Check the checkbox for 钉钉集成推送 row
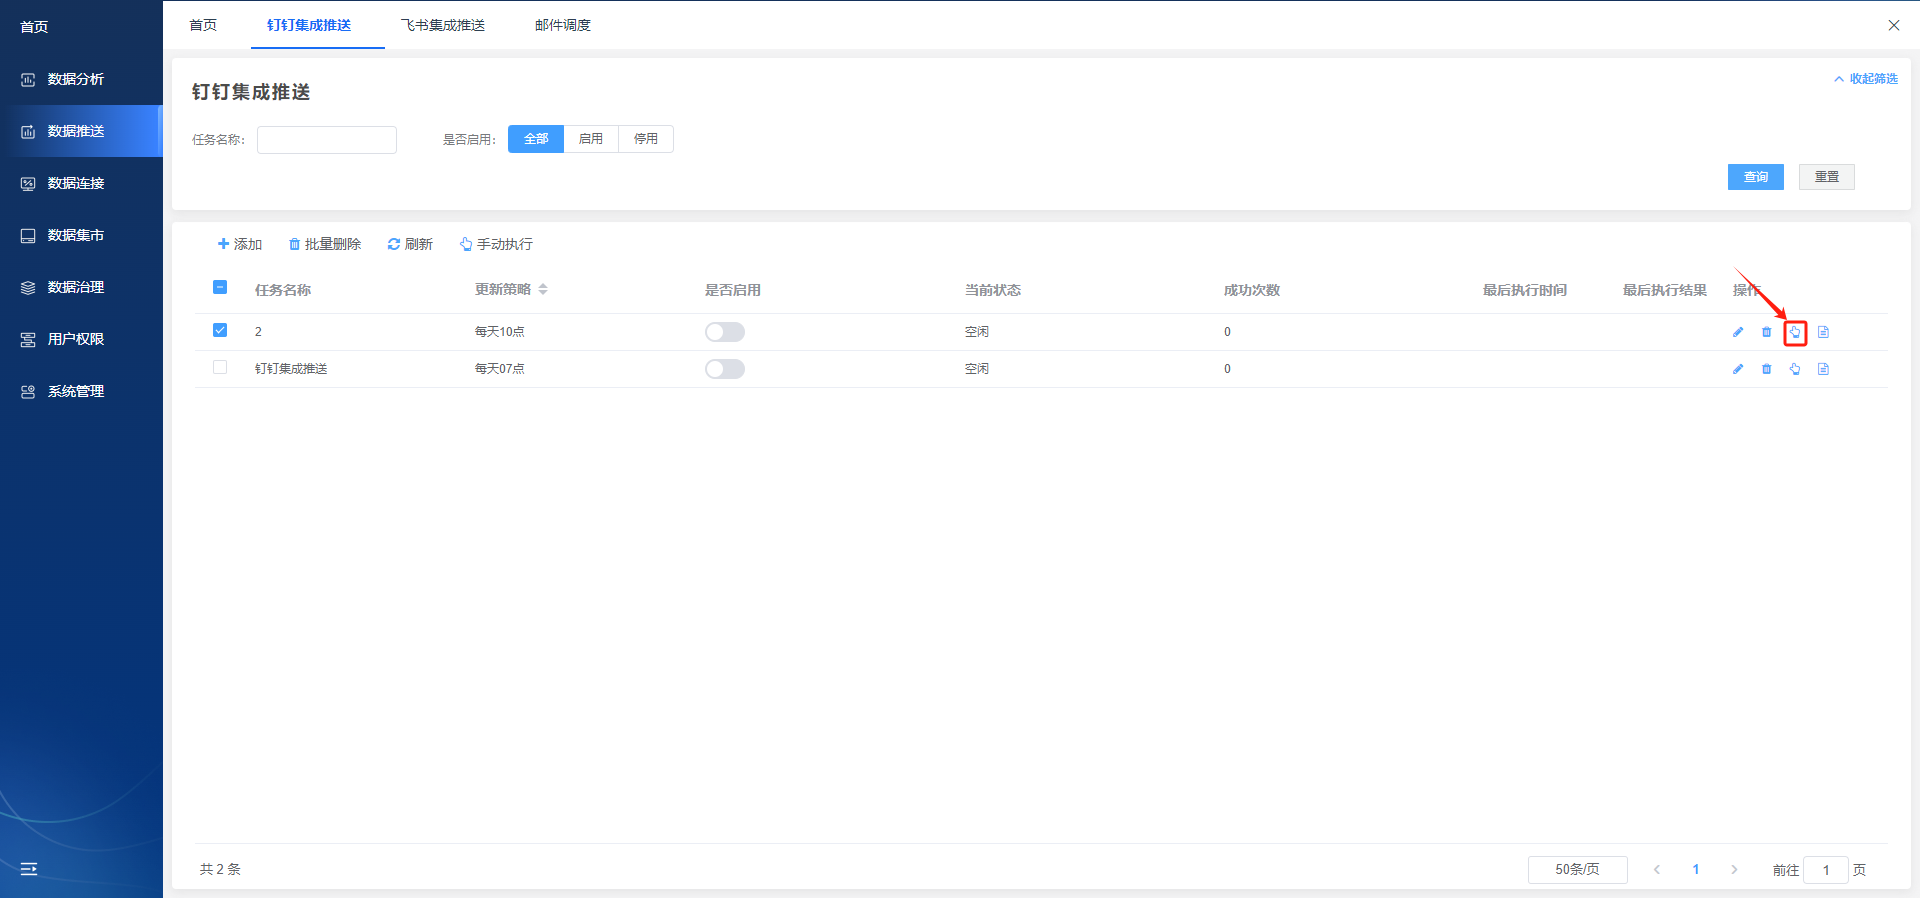 (x=220, y=367)
